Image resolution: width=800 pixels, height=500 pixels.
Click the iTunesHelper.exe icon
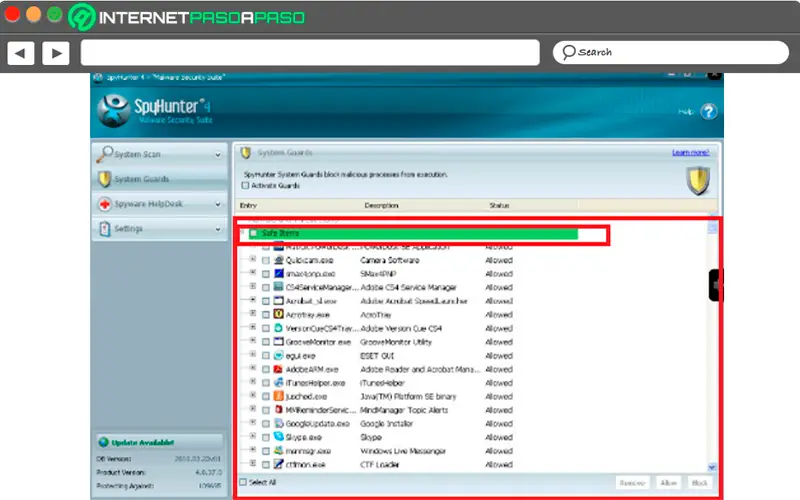[279, 382]
